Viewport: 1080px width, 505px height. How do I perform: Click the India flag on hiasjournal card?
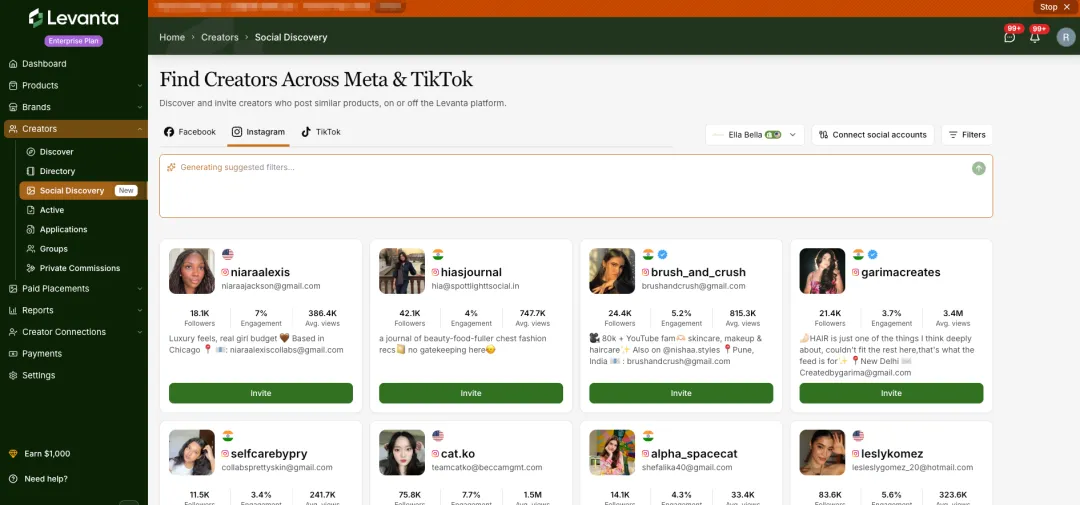click(x=437, y=254)
